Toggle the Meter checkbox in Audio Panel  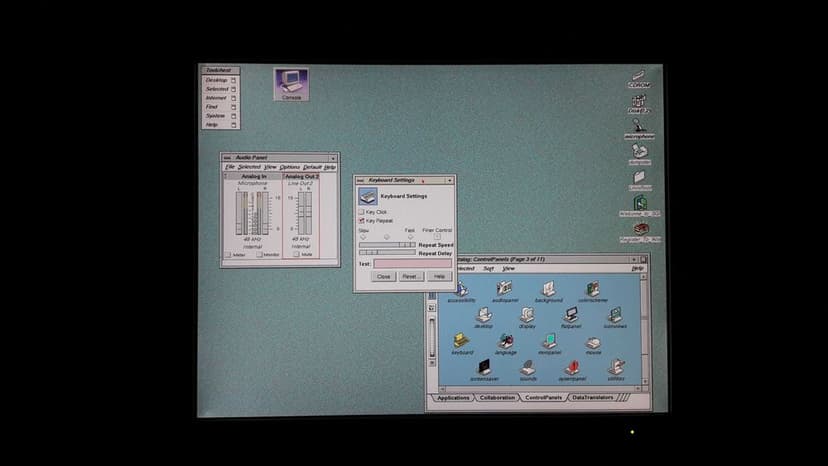coord(228,255)
